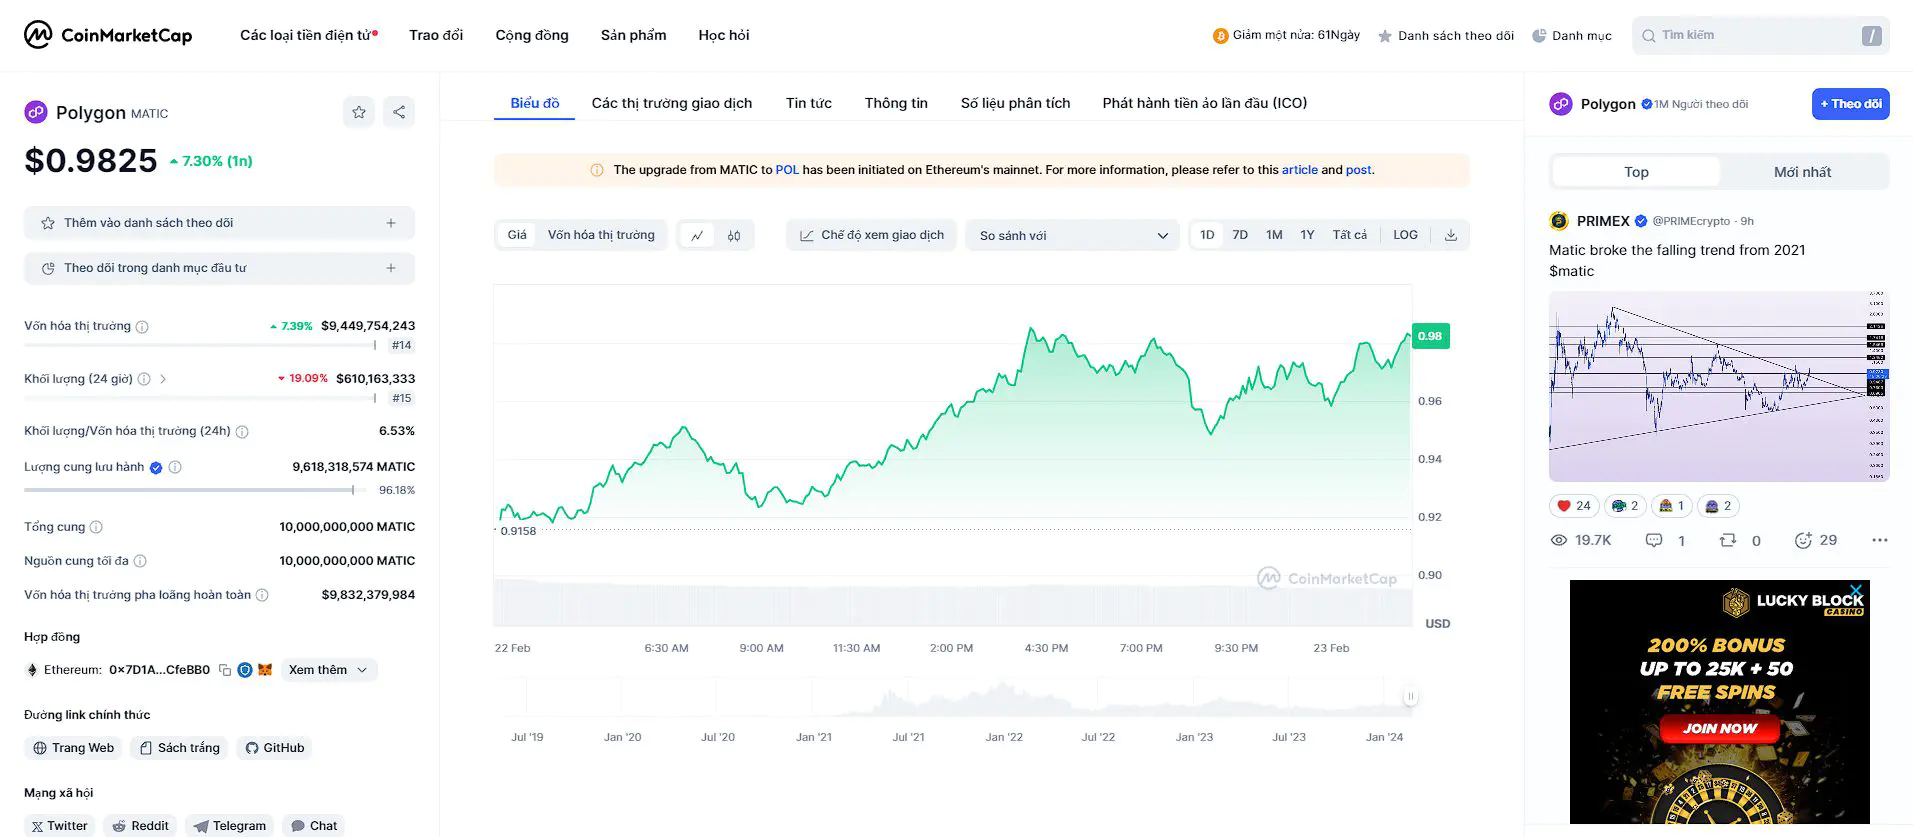Image resolution: width=1913 pixels, height=837 pixels.
Task: Open Tin tức tab
Action: [809, 103]
